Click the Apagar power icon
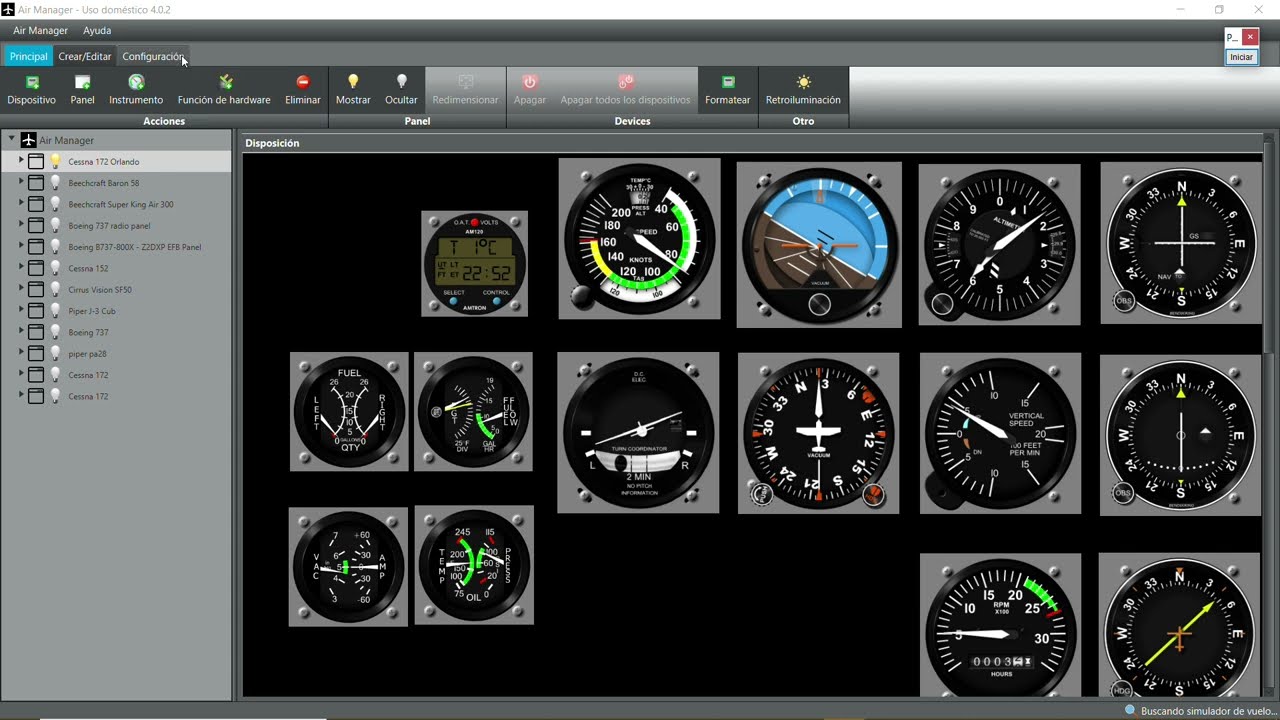Screen dimensions: 1280x720 tap(530, 82)
